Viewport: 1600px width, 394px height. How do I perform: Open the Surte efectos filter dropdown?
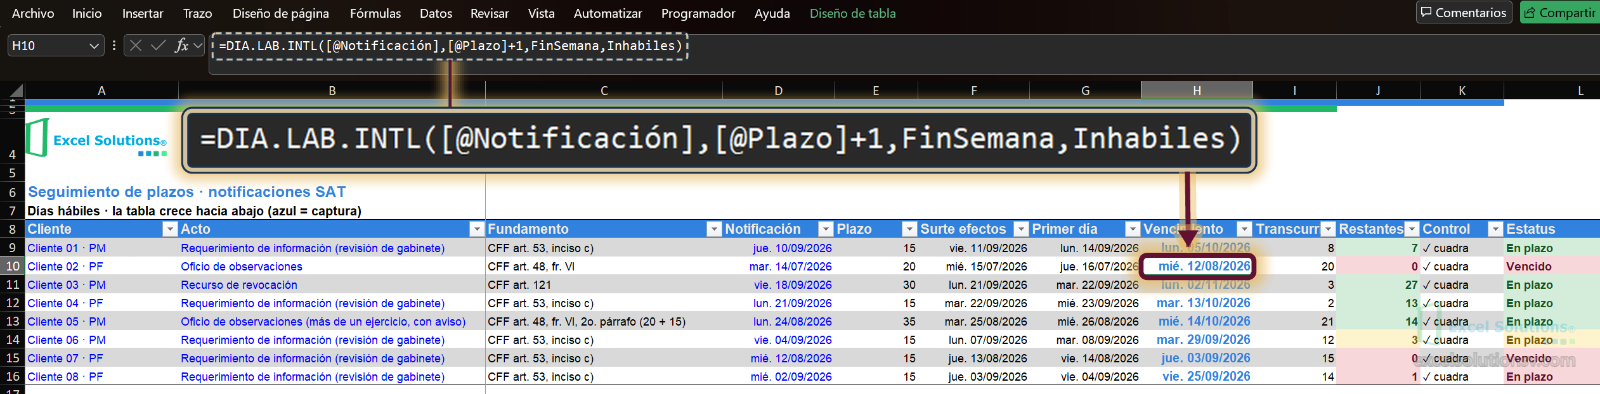[x=1021, y=229]
